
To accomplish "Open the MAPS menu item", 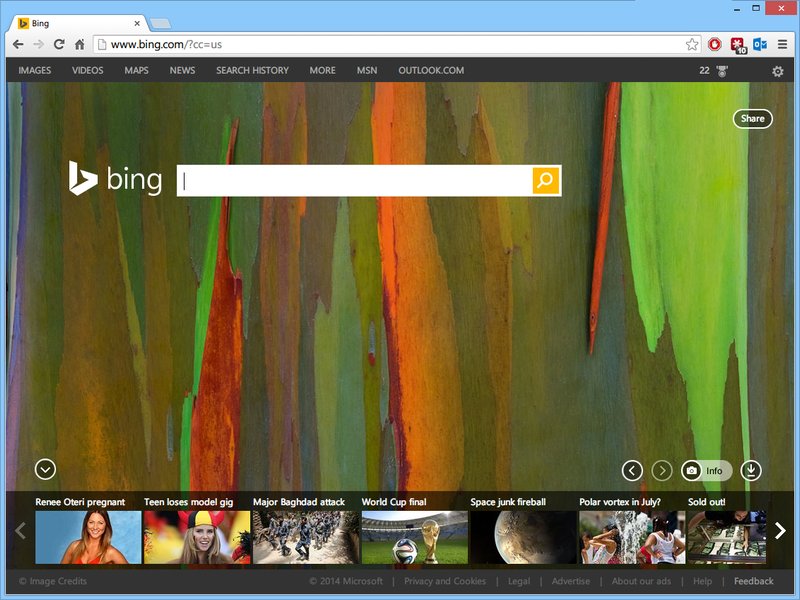I will [x=136, y=70].
